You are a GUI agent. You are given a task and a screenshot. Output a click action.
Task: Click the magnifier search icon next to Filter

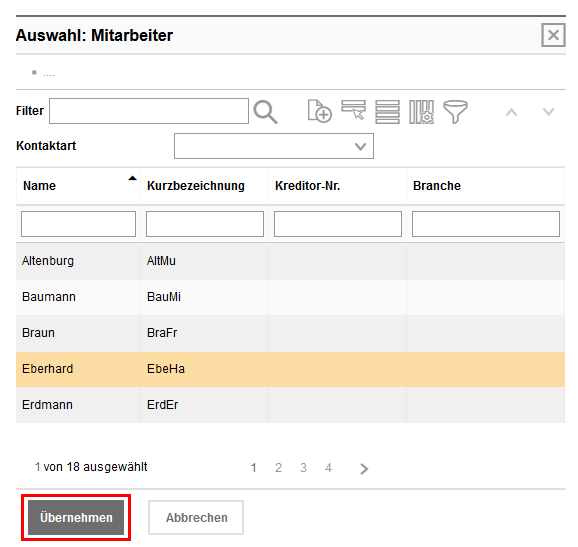(x=265, y=112)
